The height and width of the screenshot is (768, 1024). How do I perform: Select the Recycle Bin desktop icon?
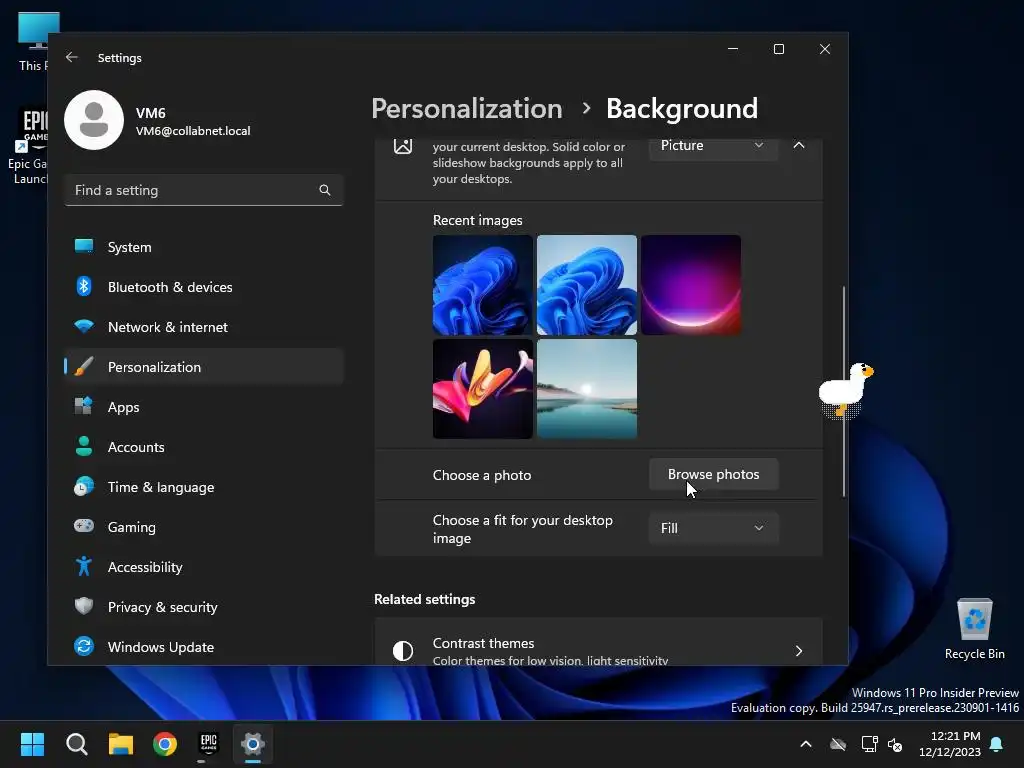(974, 629)
